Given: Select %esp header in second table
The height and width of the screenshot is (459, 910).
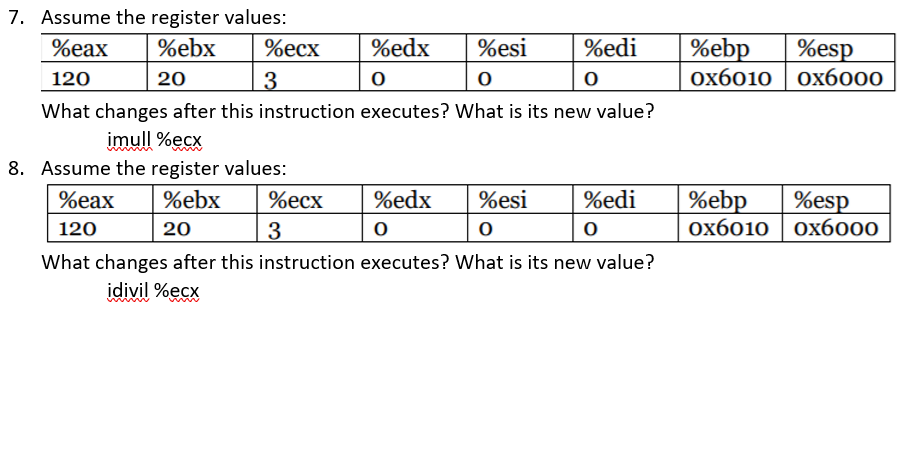Looking at the screenshot, I should [x=836, y=200].
